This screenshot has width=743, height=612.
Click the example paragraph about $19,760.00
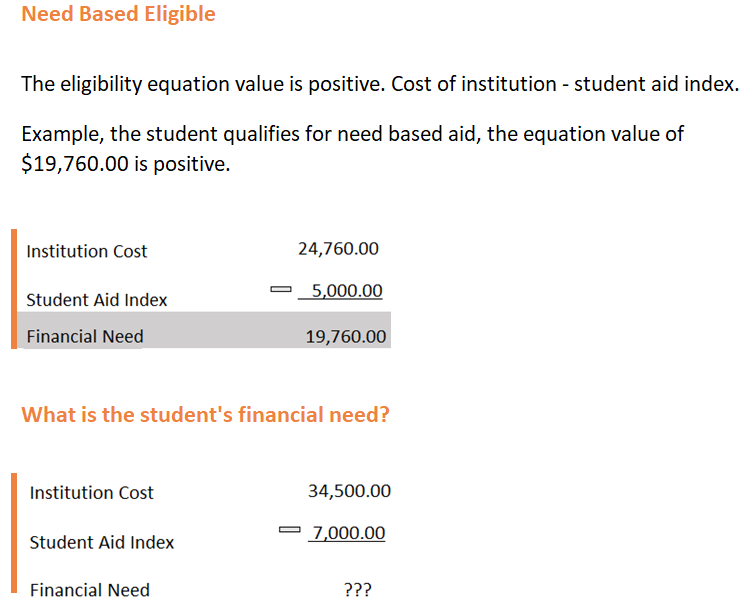coord(352,148)
